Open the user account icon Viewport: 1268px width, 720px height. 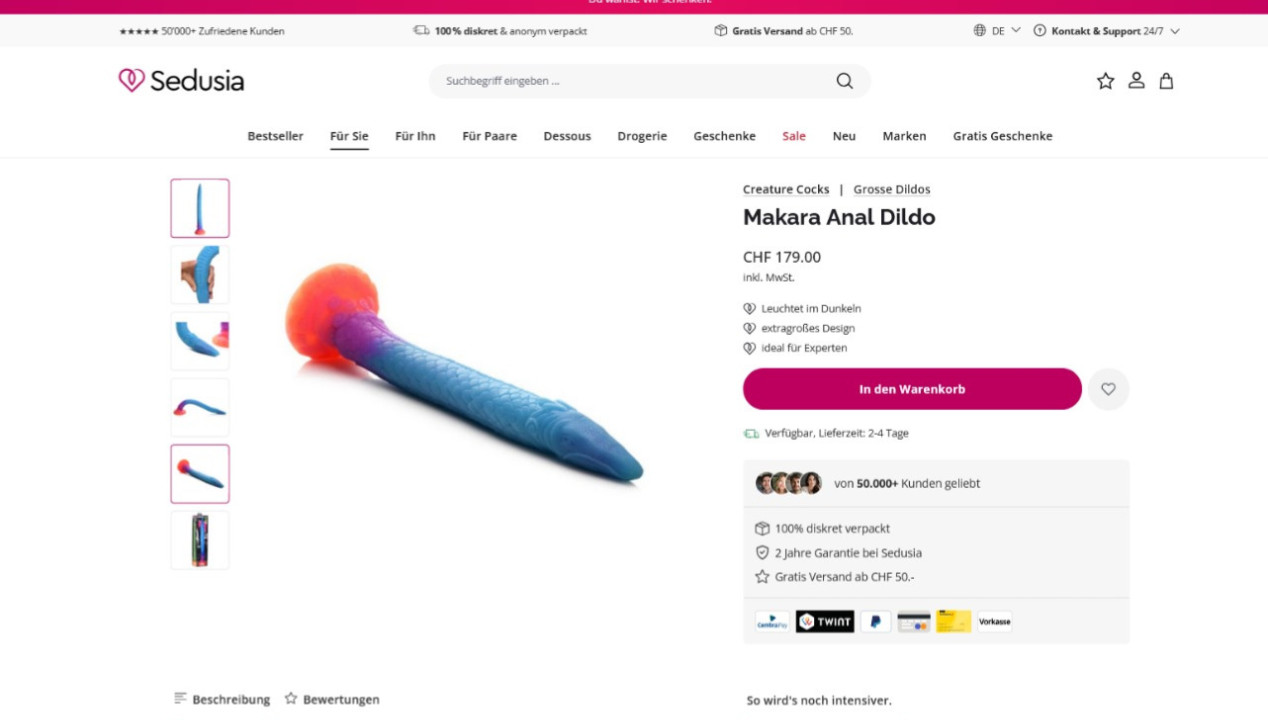tap(1136, 81)
